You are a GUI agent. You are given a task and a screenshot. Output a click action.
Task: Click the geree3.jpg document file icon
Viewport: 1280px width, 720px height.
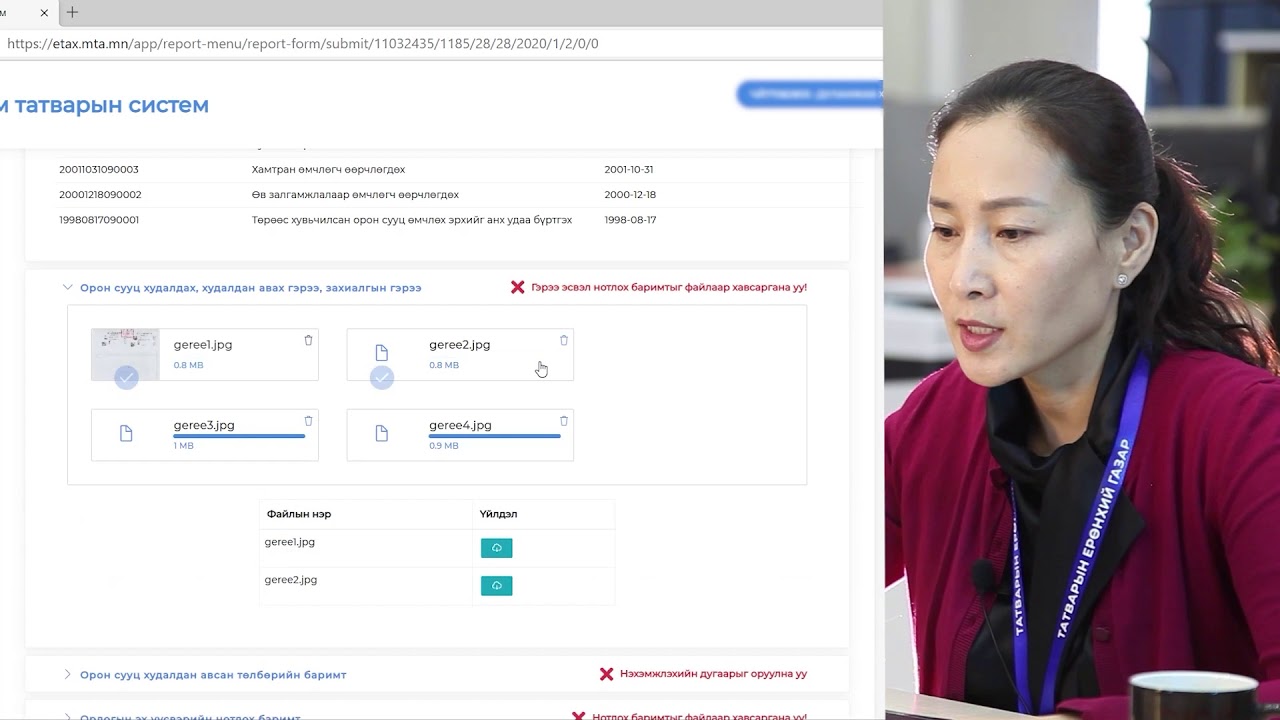click(126, 434)
